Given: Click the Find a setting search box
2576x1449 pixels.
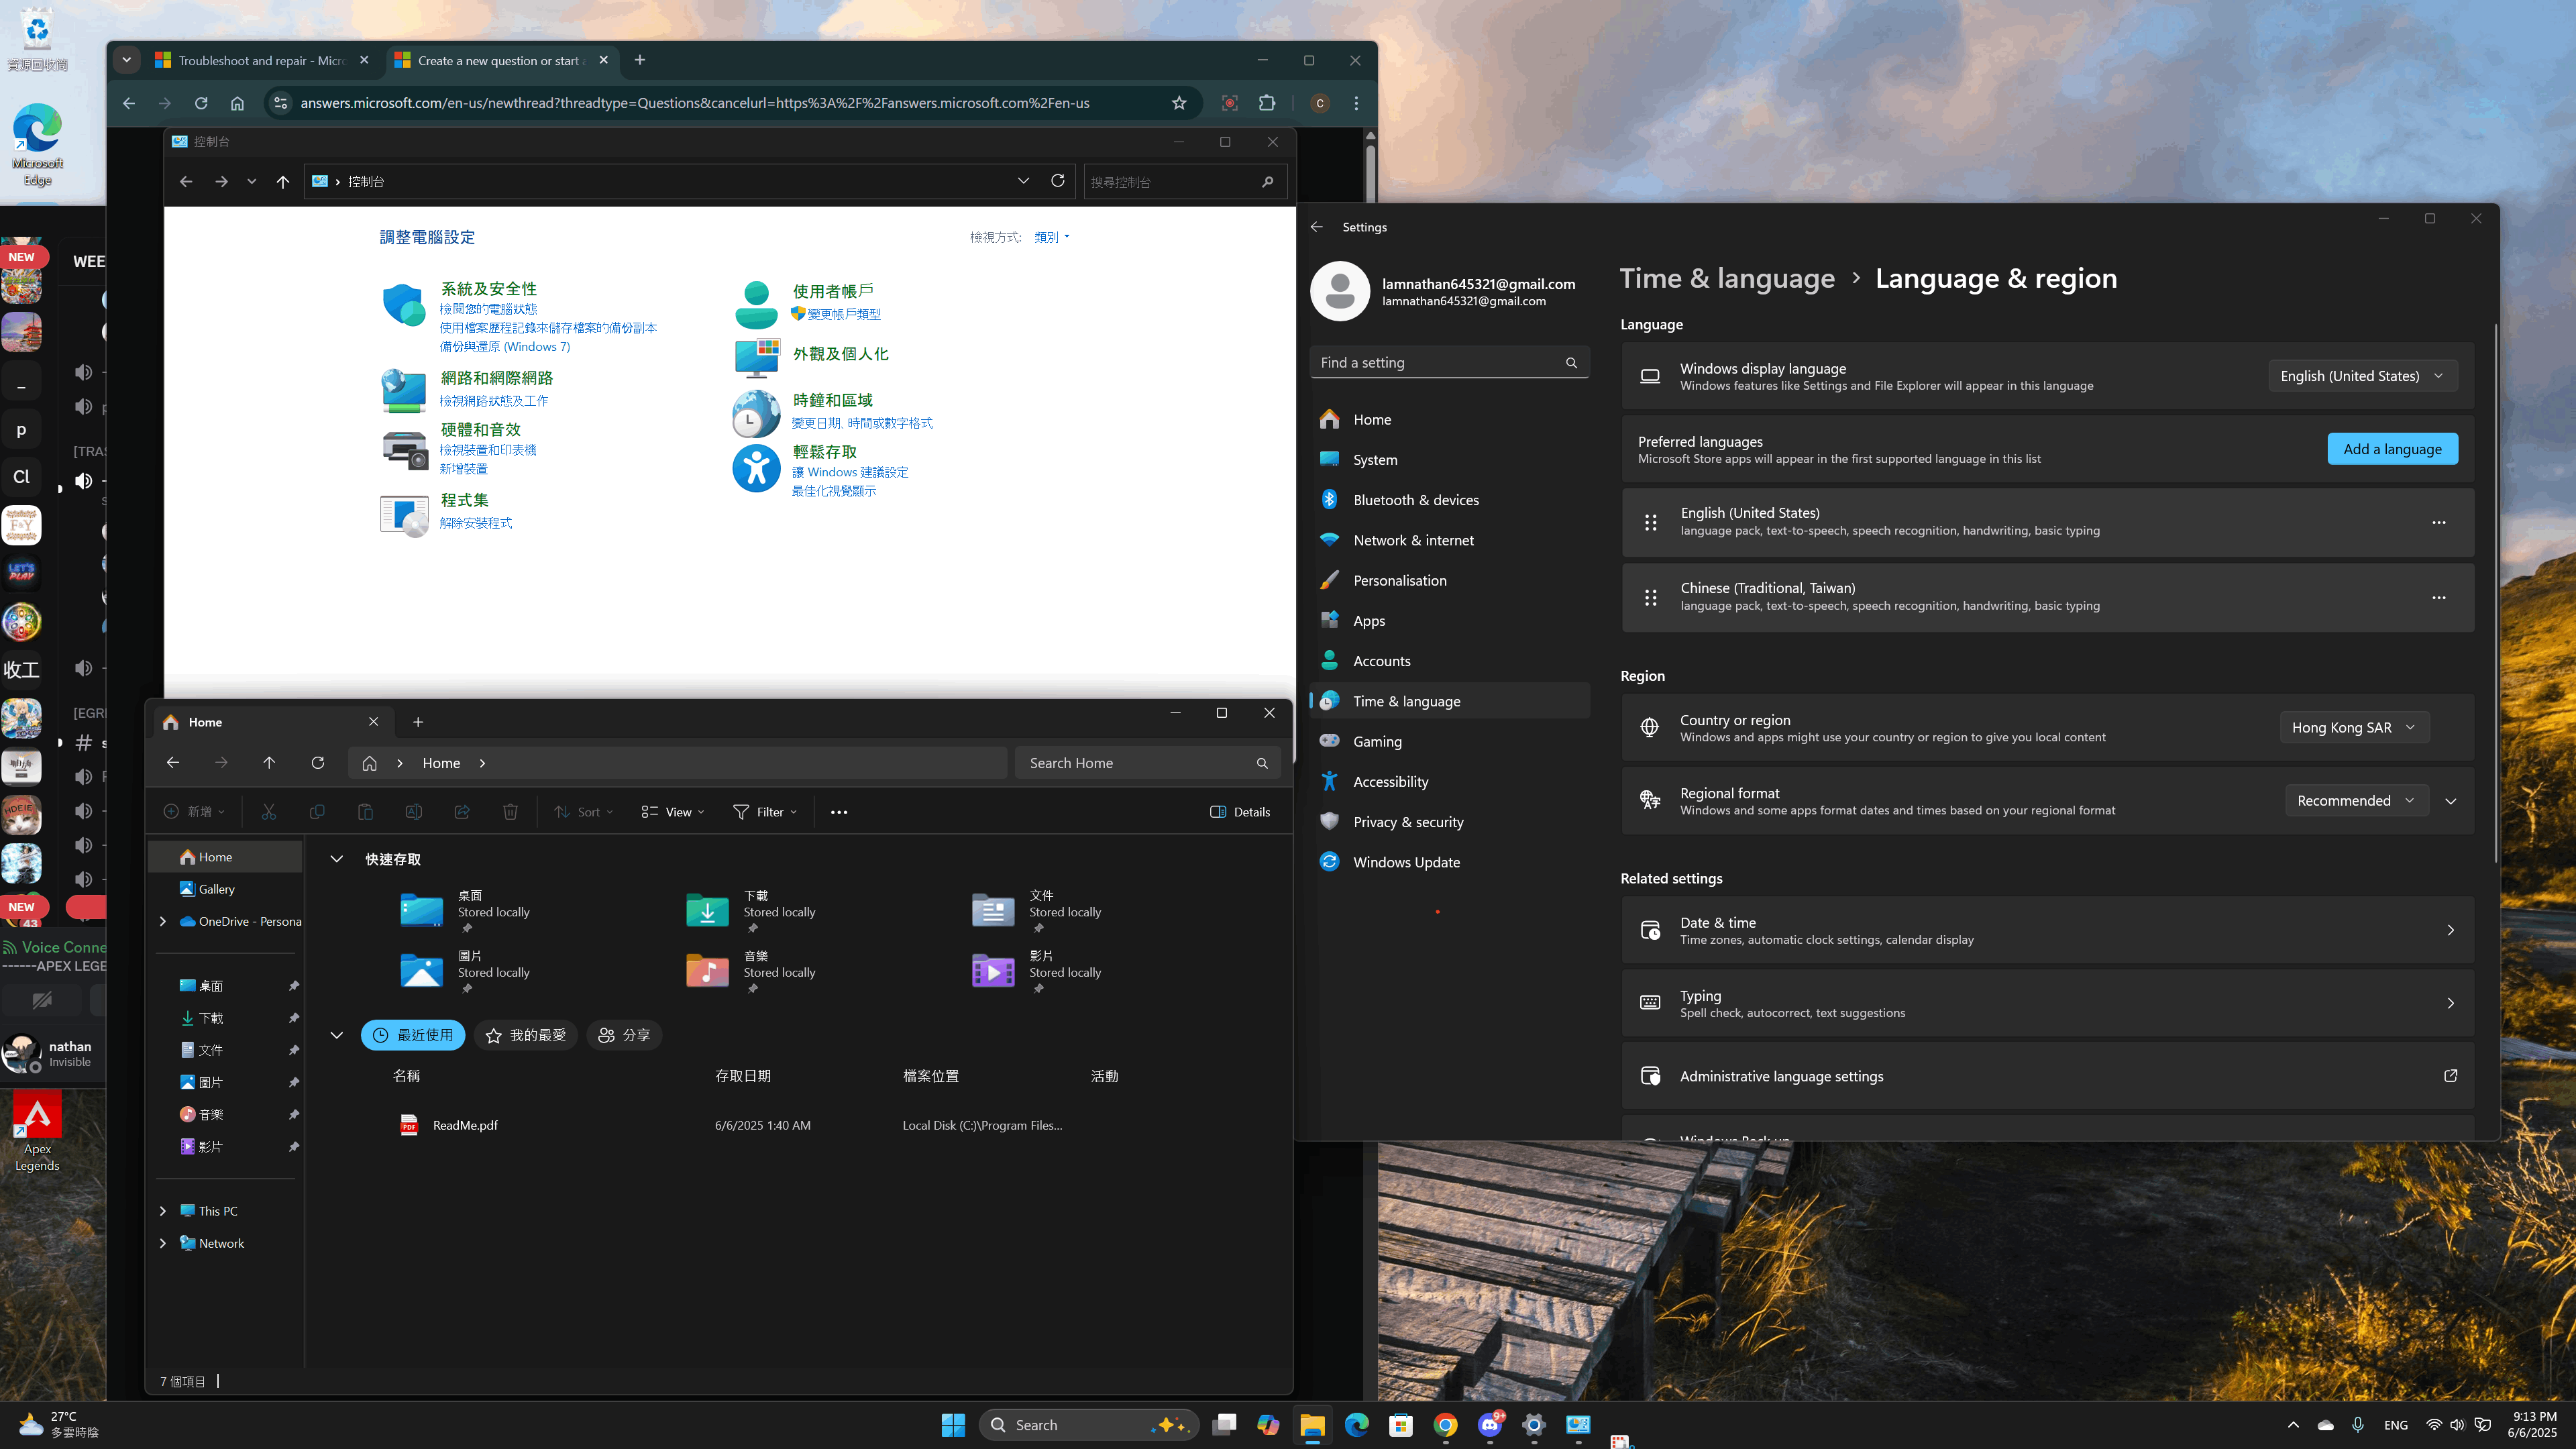Looking at the screenshot, I should 1449,363.
